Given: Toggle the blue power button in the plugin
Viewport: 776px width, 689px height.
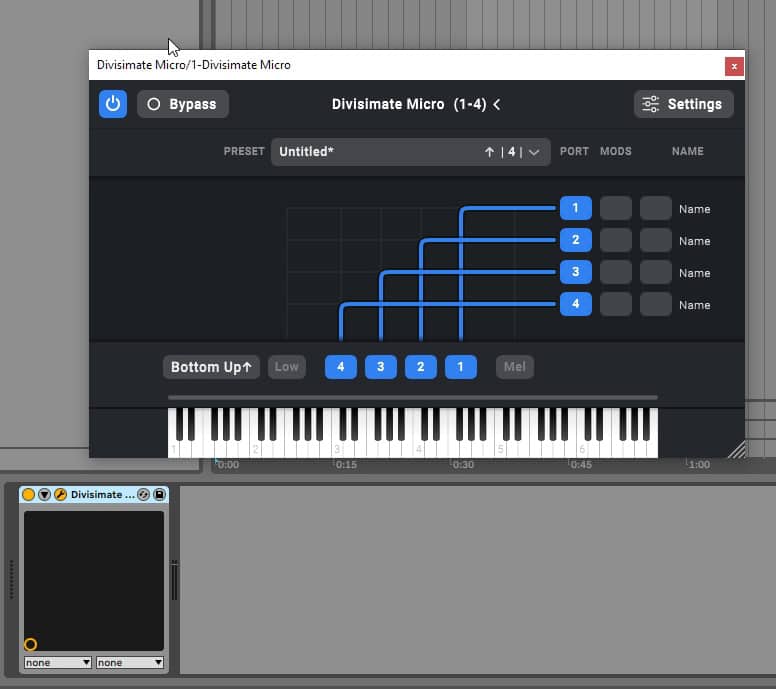Looking at the screenshot, I should 113,104.
